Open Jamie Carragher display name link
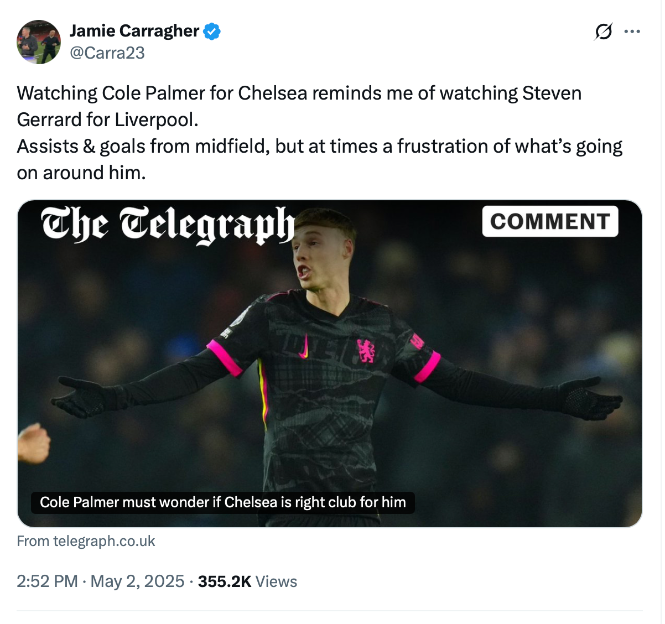 pyautogui.click(x=134, y=31)
